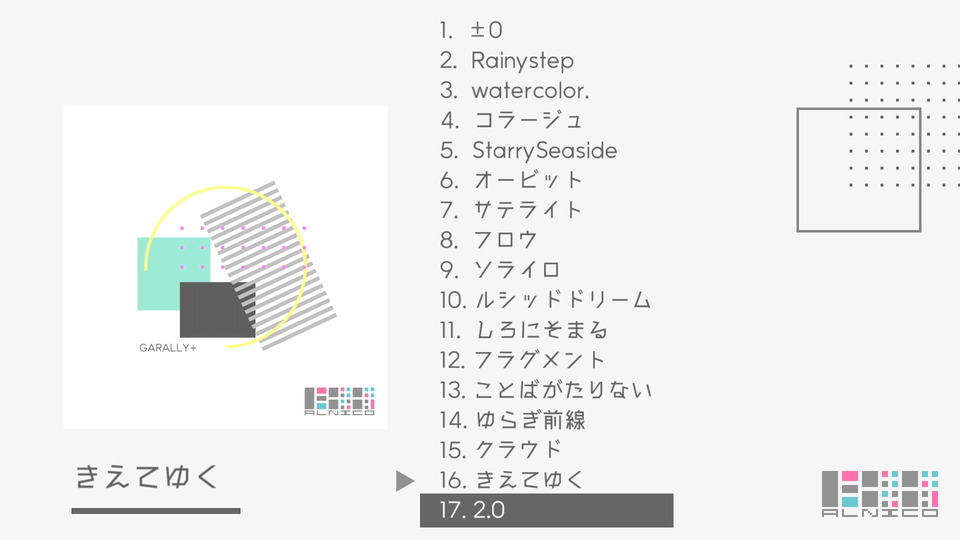Image resolution: width=960 pixels, height=540 pixels.
Task: Select track 6 オービット
Action: pos(511,180)
